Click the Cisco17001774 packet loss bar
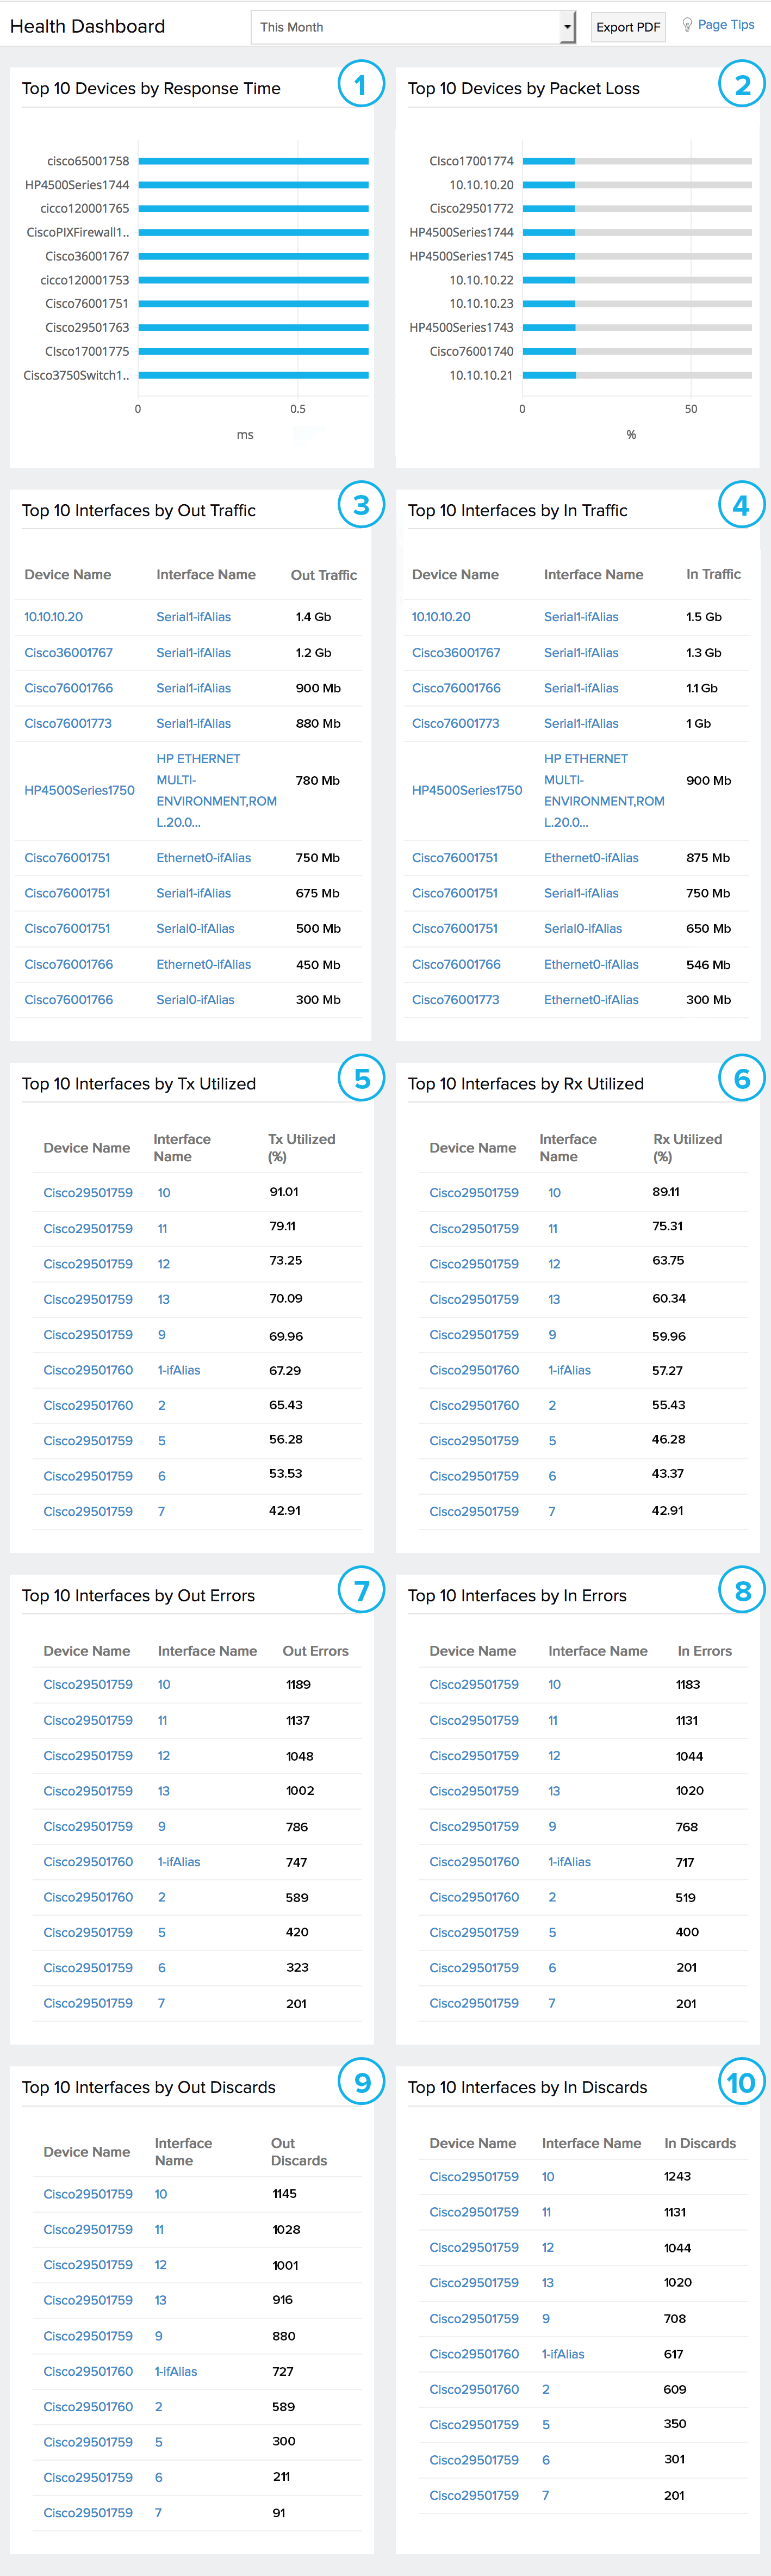Screen dimensions: 771x2576 click(x=548, y=161)
